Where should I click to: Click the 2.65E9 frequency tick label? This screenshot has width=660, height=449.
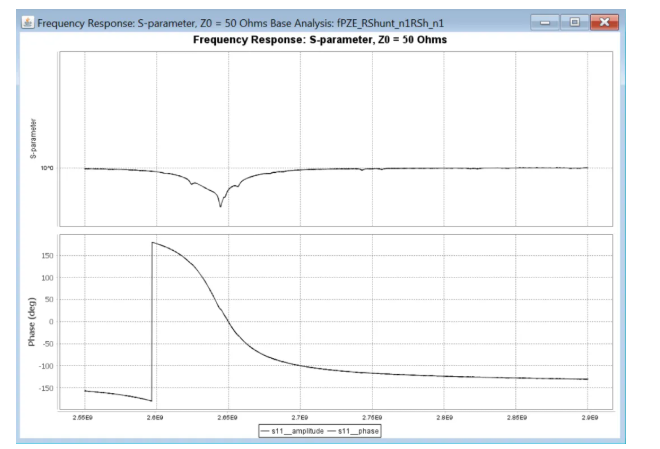pos(228,411)
